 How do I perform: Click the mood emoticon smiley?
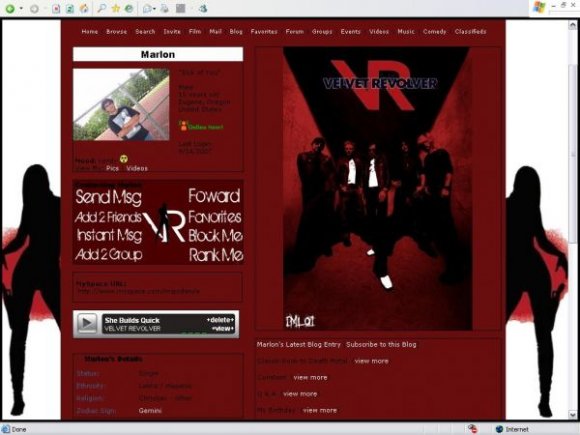pos(124,159)
